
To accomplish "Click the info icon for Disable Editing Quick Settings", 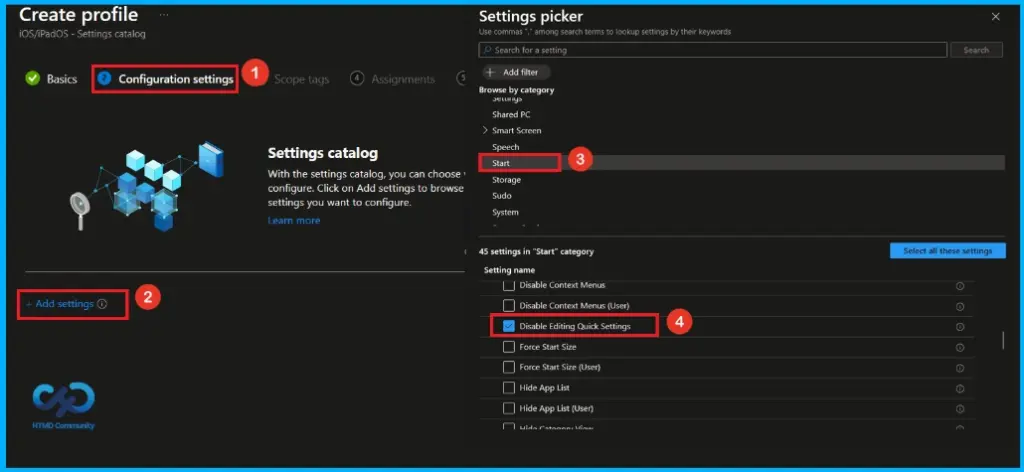I will tap(959, 327).
